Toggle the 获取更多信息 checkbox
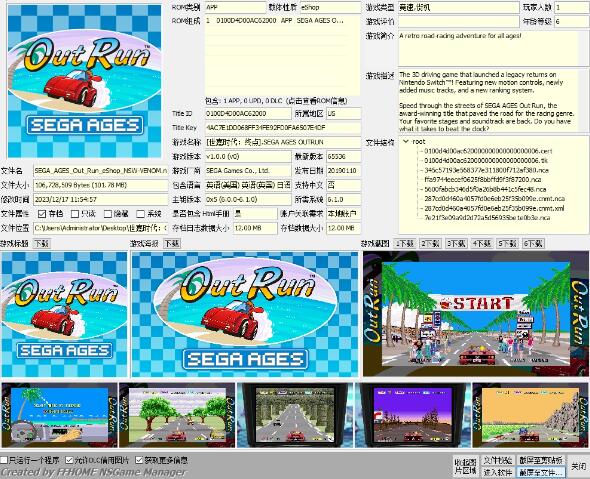The height and width of the screenshot is (479, 590). point(139,460)
